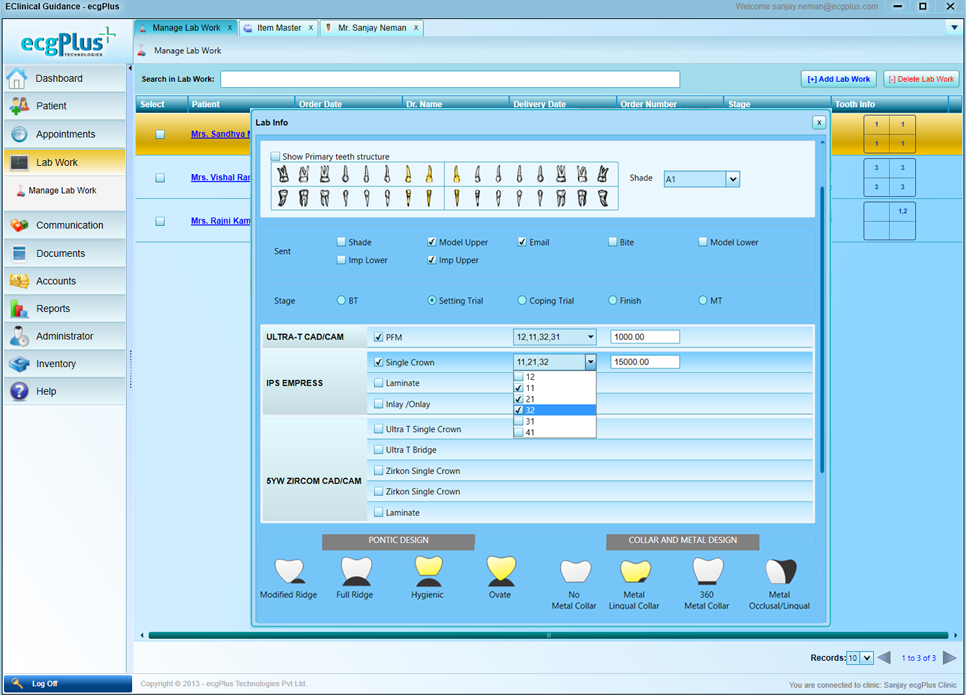
Task: Click the Search in Lab Work field
Action: [450, 79]
